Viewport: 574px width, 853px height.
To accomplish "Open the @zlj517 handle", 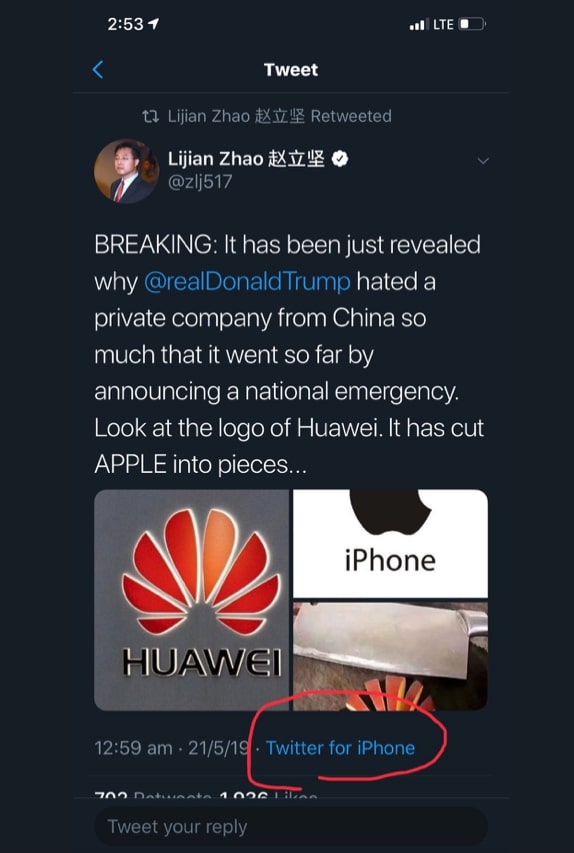I will tap(200, 182).
